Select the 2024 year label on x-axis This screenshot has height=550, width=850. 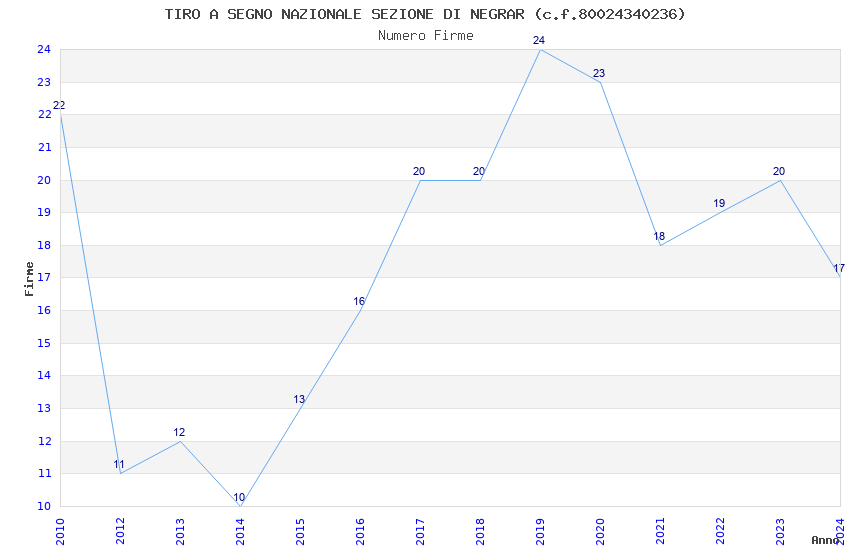840,531
